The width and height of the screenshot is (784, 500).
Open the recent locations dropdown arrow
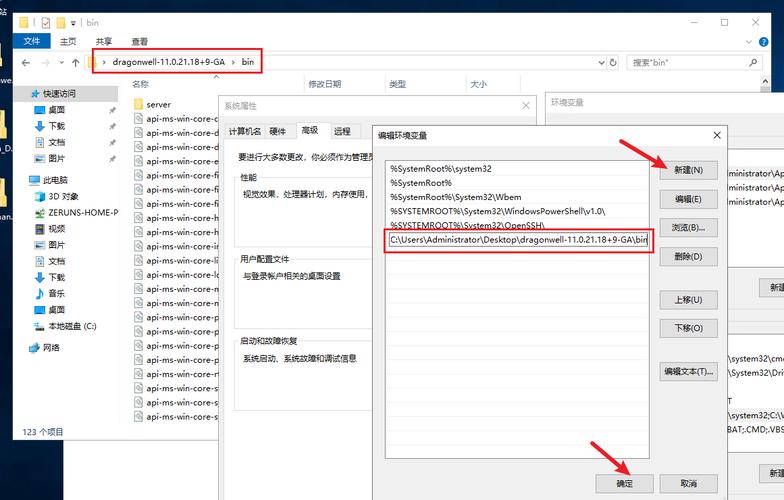(62, 62)
